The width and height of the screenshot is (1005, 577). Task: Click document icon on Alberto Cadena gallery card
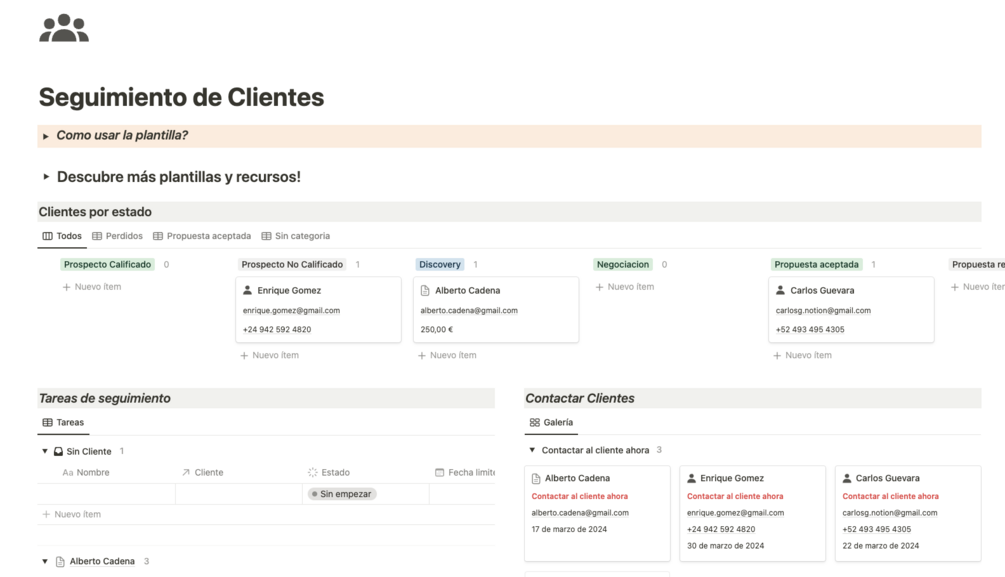[x=536, y=478]
